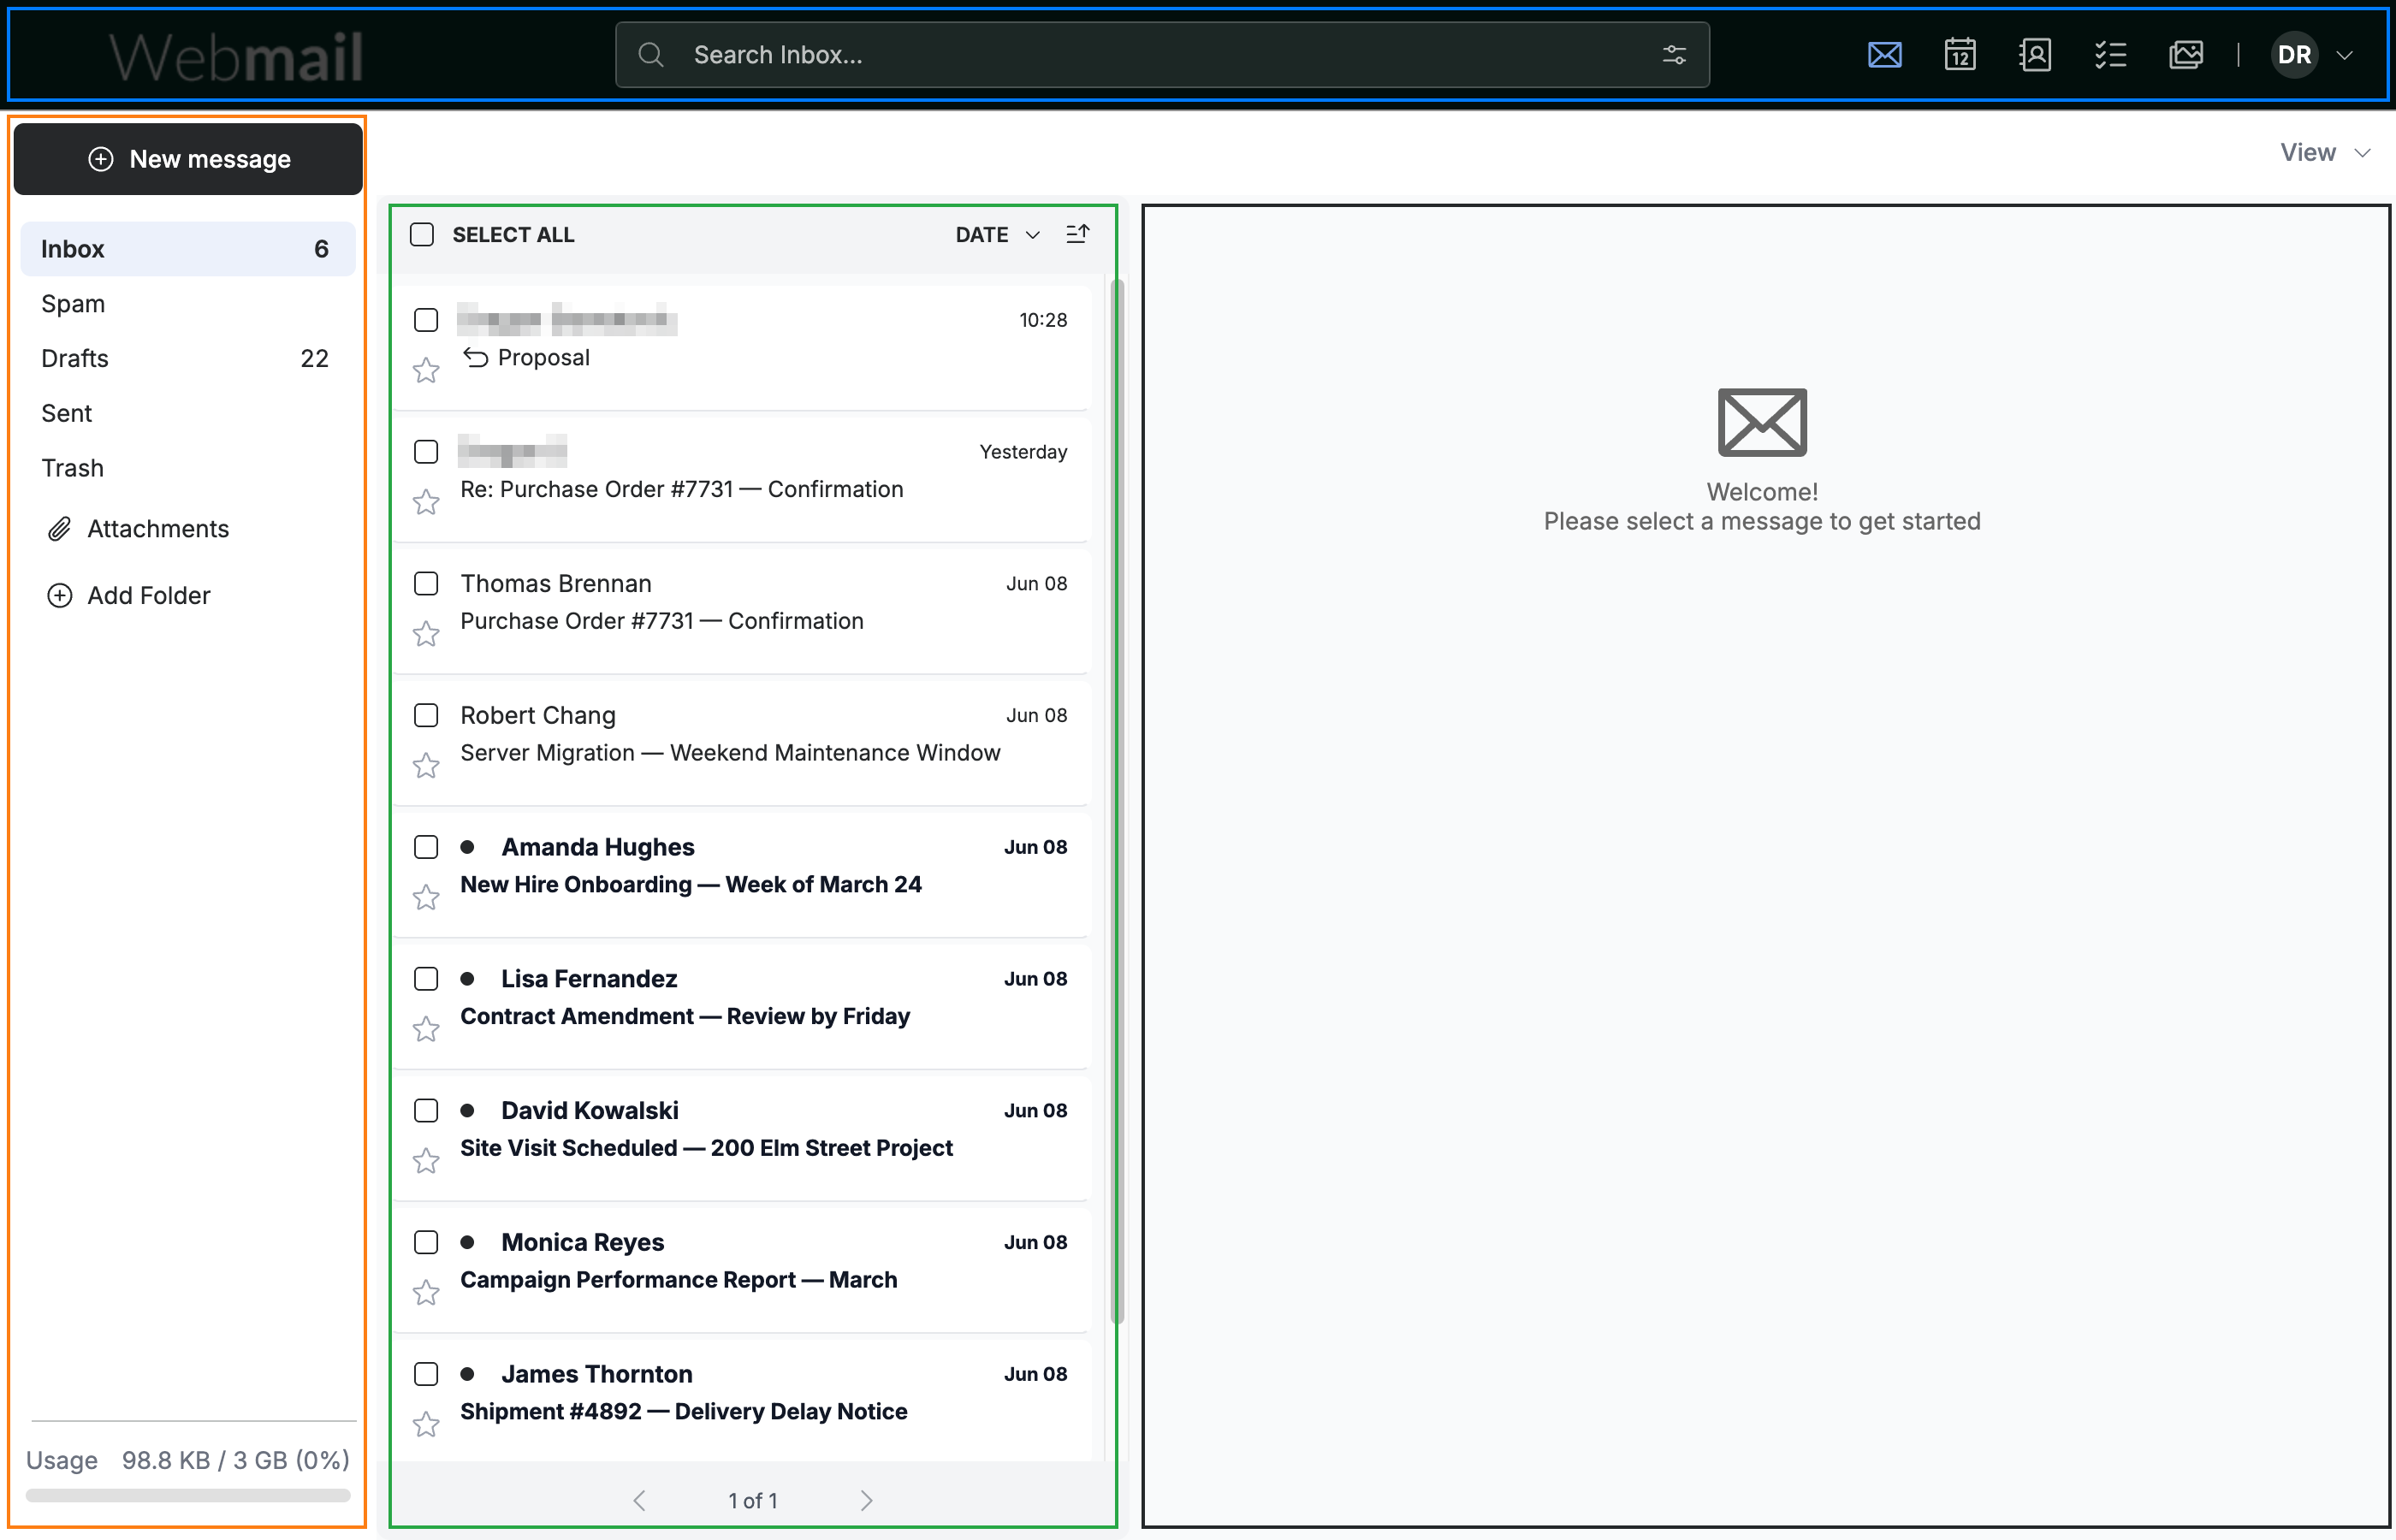Click the storage usage progress bar
The width and height of the screenshot is (2396, 1540).
pyautogui.click(x=188, y=1495)
